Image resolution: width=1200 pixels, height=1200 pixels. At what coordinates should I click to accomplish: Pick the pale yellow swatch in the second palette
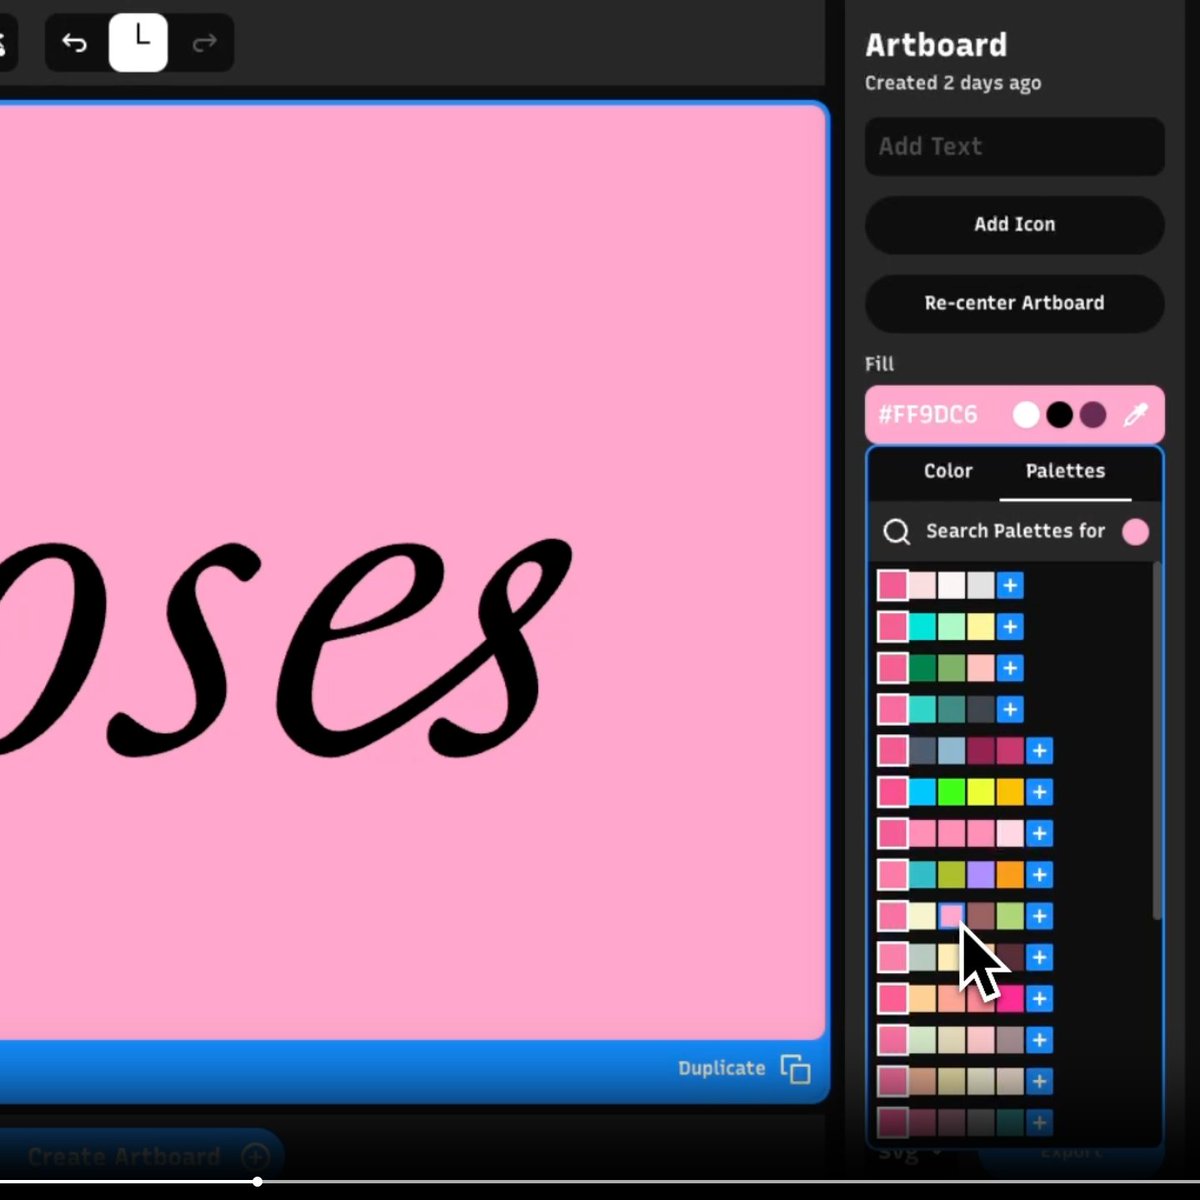980,627
